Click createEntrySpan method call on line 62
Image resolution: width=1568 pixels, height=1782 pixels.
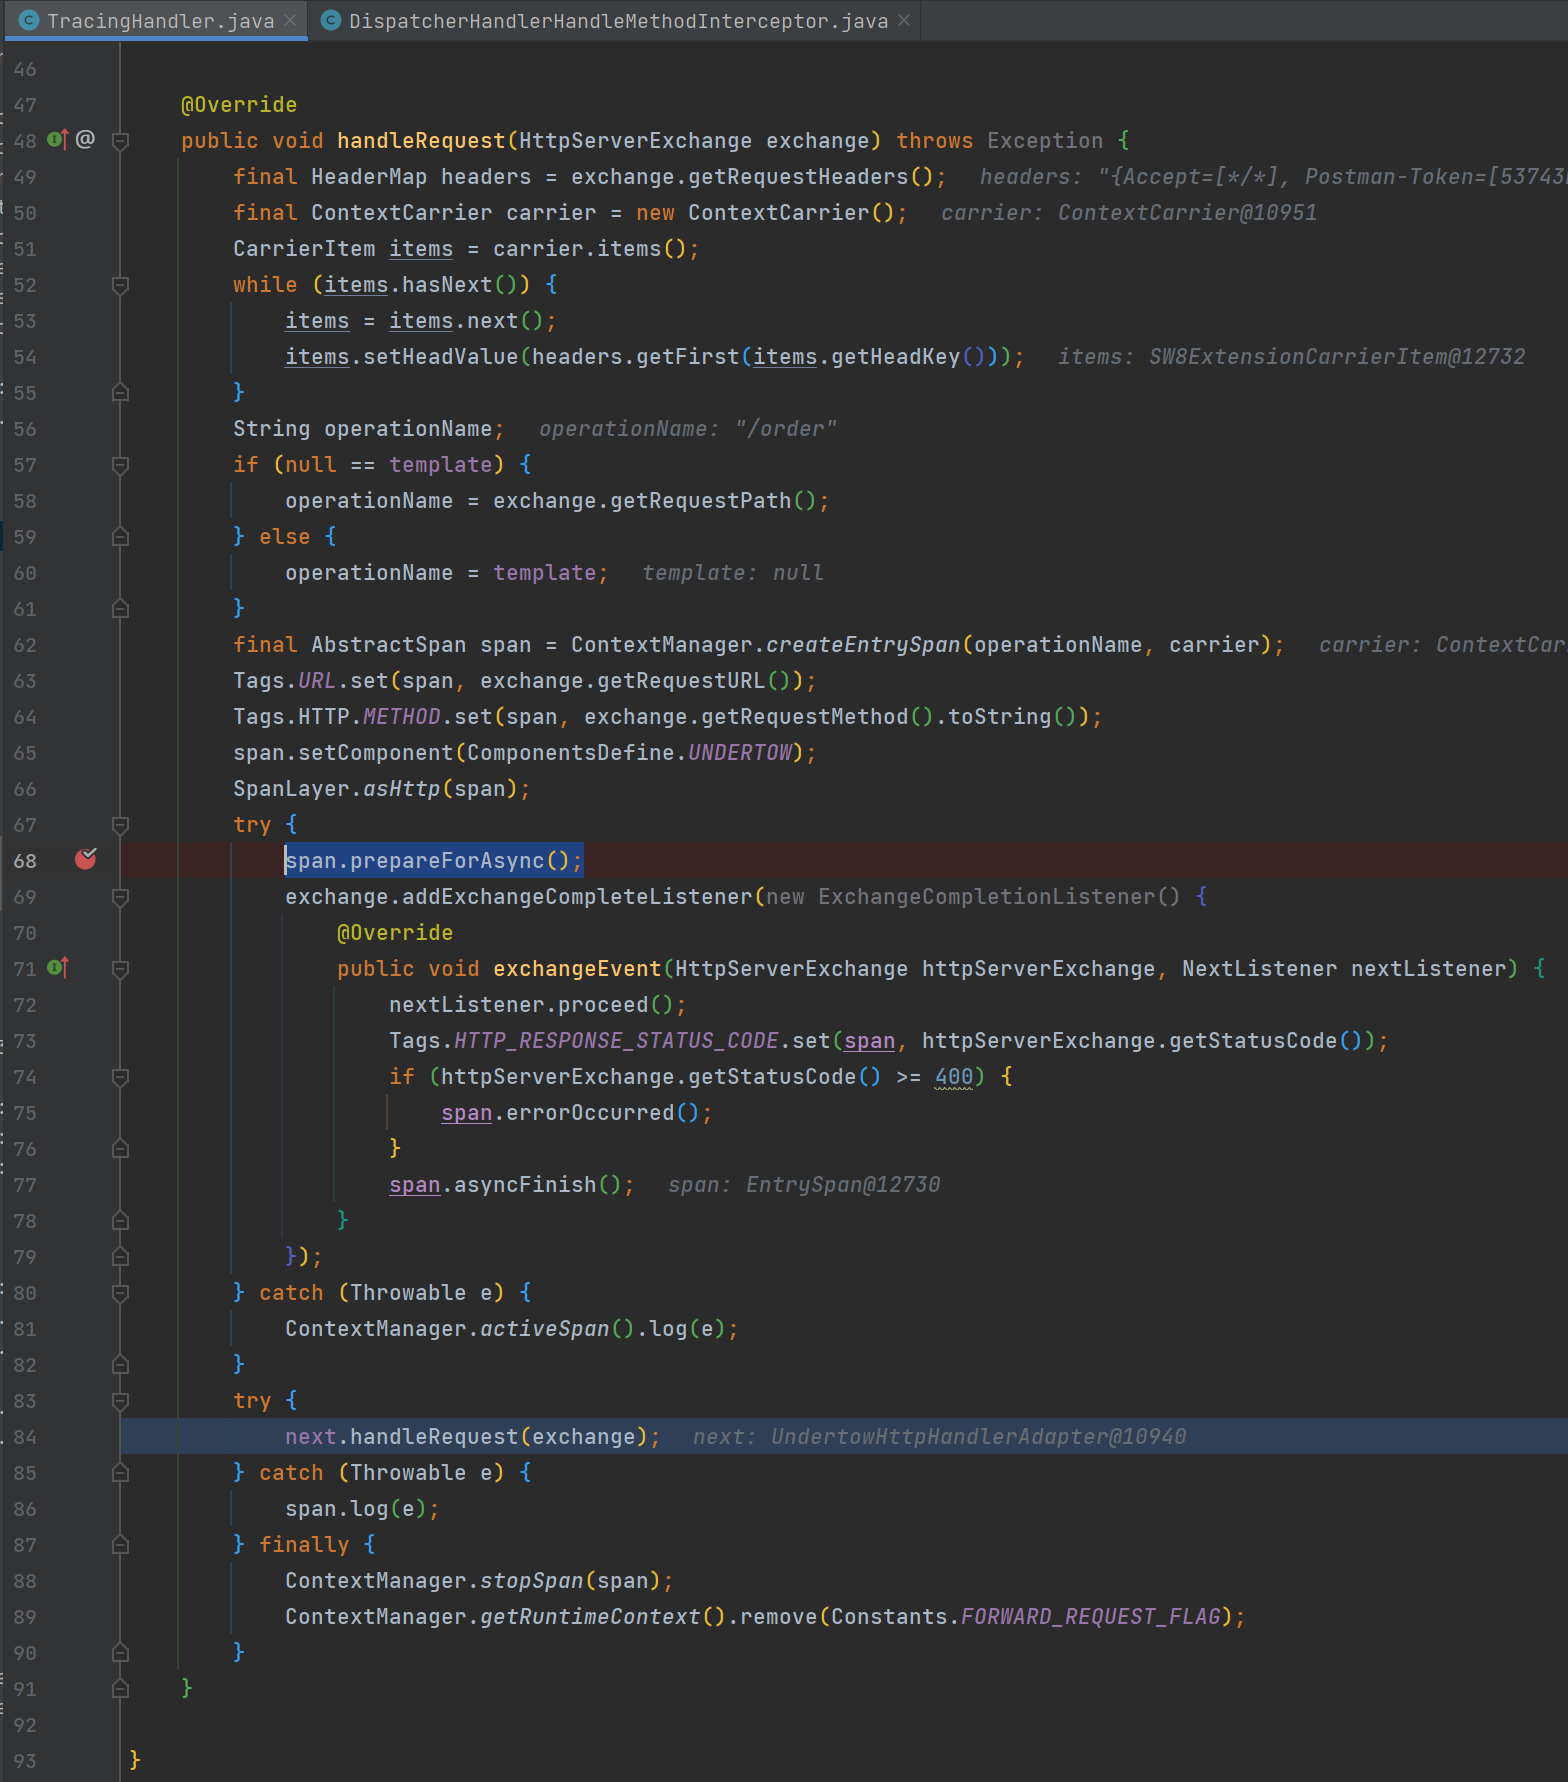[863, 645]
